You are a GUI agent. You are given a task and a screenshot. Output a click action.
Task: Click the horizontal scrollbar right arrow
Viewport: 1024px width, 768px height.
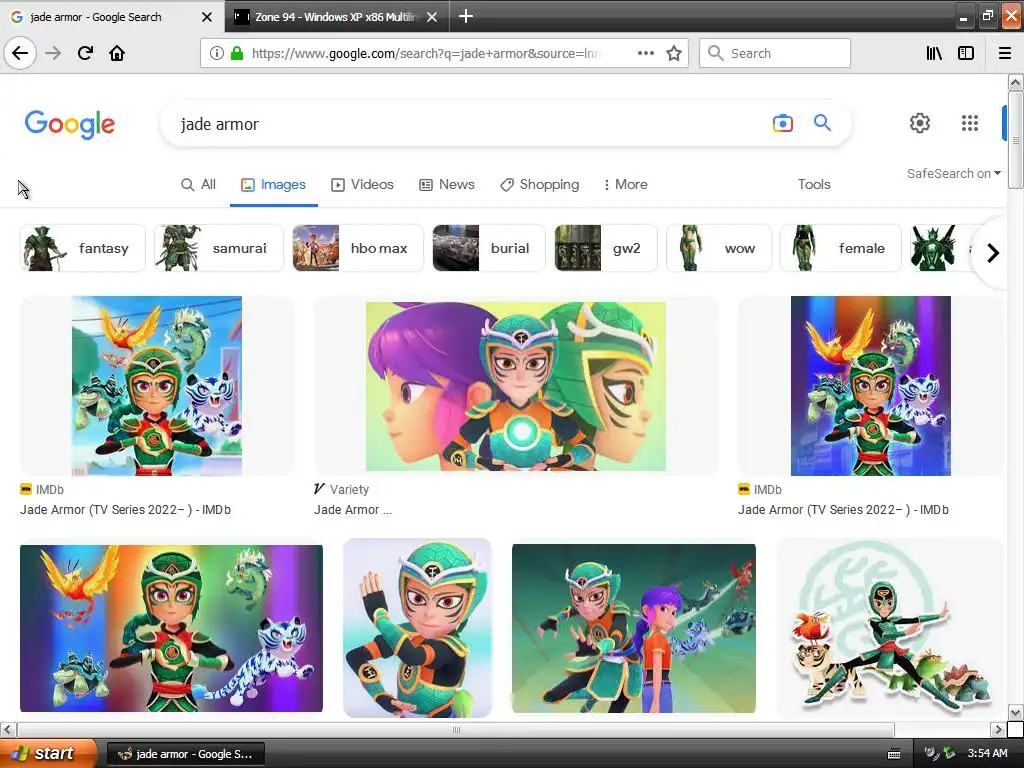pyautogui.click(x=999, y=729)
